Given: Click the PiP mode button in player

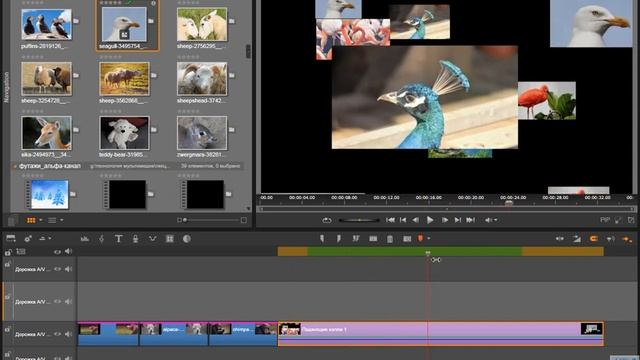Looking at the screenshot, I should [x=605, y=220].
